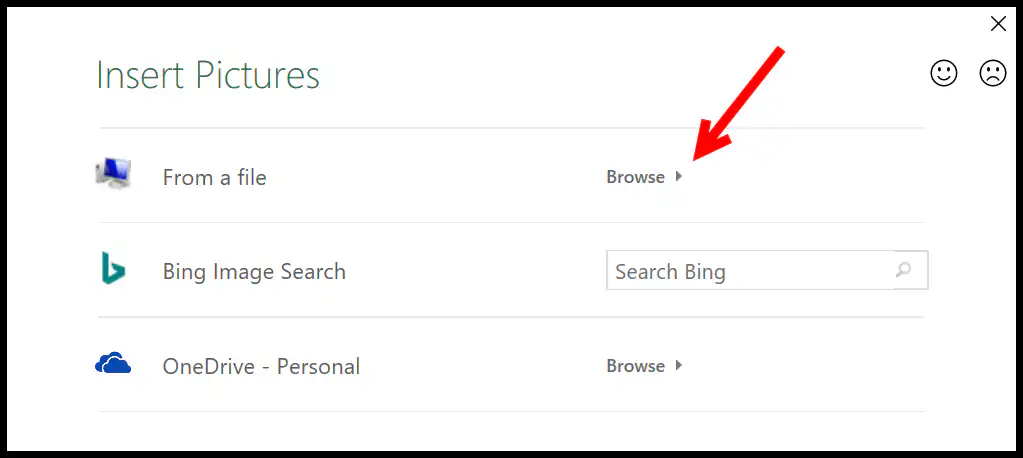Viewport: 1023px width, 458px height.
Task: Click the Bing logo icon
Action: point(113,269)
